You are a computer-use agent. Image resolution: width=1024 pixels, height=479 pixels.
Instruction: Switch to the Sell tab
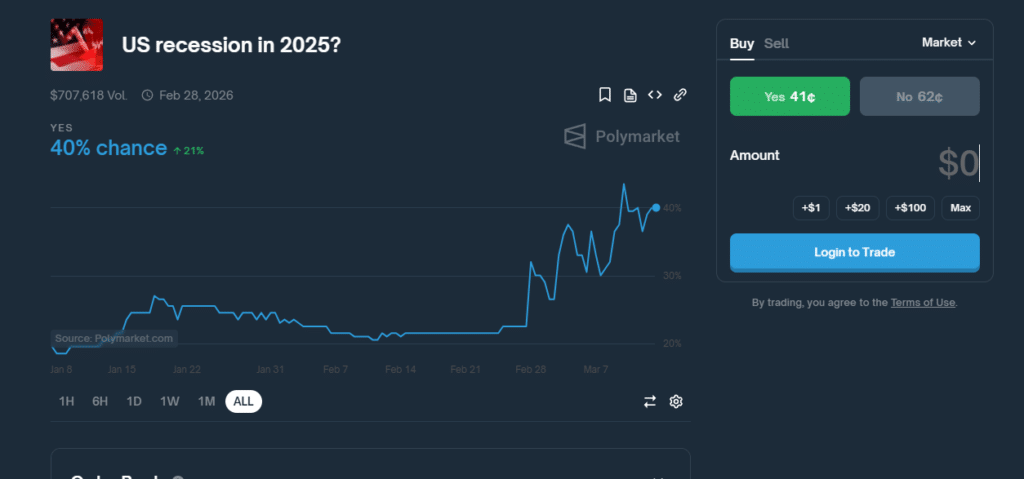tap(776, 43)
